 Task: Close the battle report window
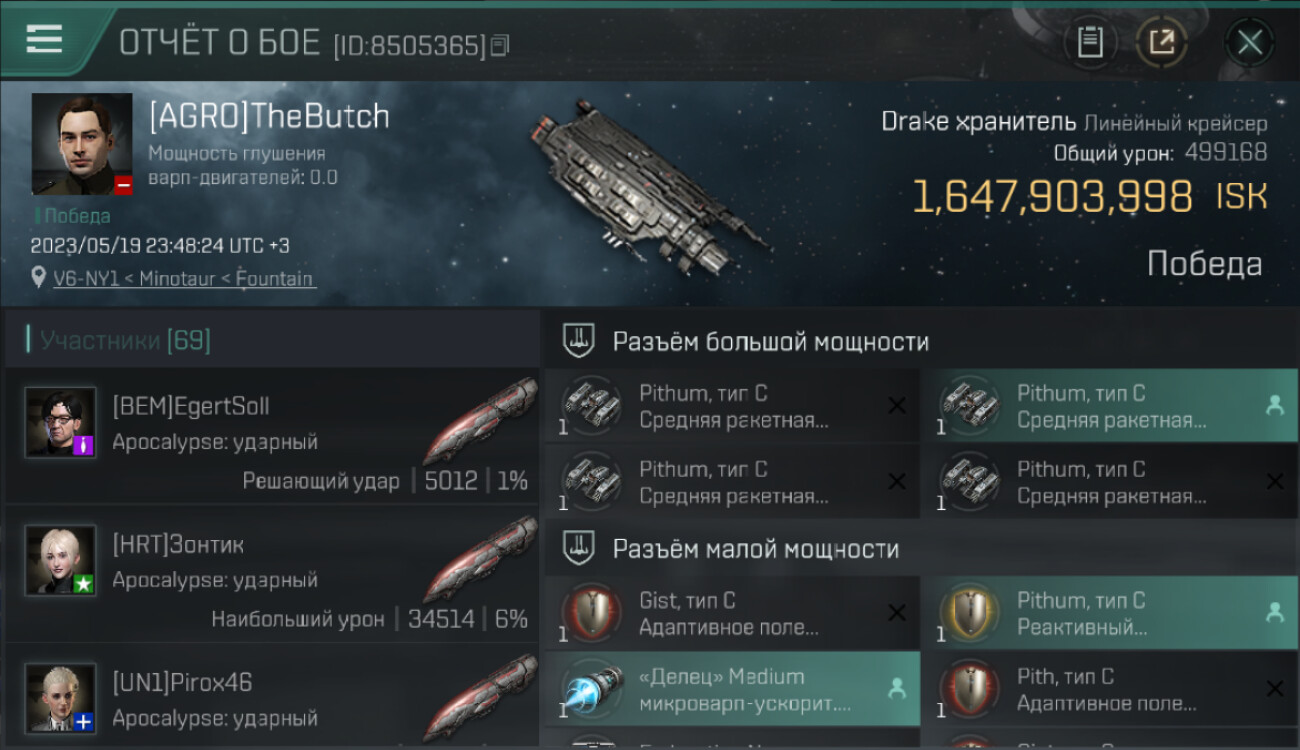[1250, 42]
